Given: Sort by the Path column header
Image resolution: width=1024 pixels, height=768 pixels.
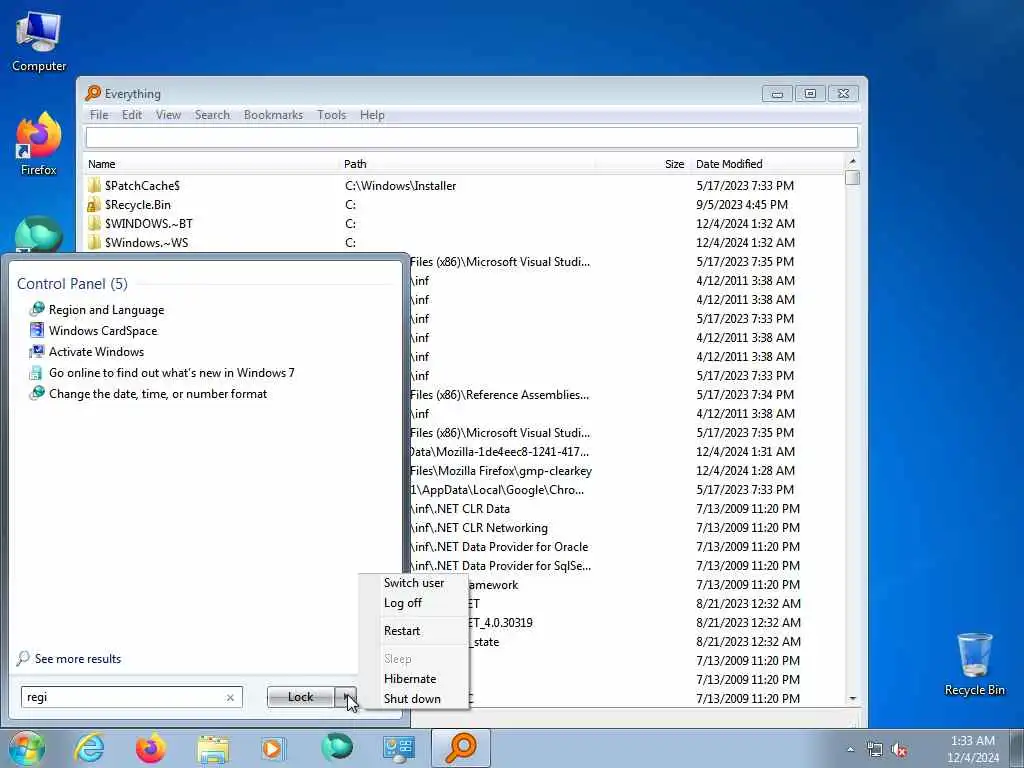Looking at the screenshot, I should pyautogui.click(x=468, y=164).
